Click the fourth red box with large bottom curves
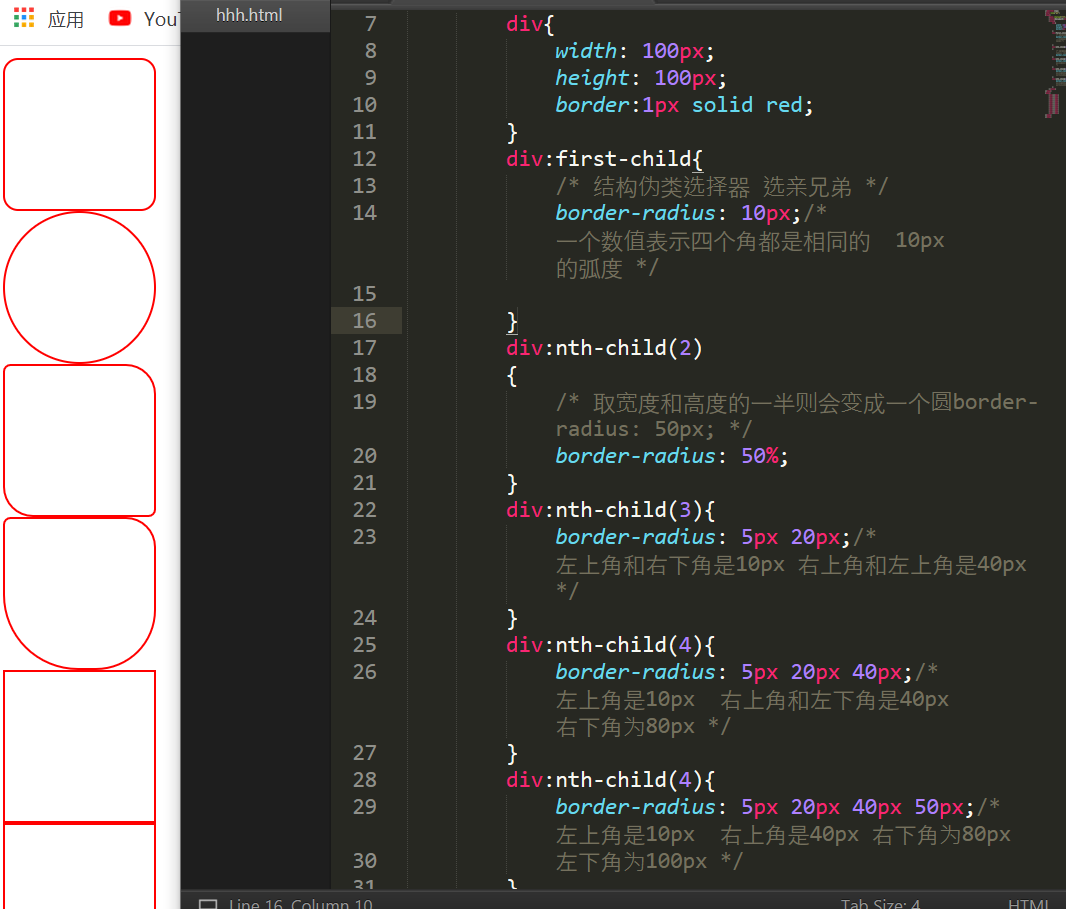The height and width of the screenshot is (909, 1066). [x=80, y=594]
